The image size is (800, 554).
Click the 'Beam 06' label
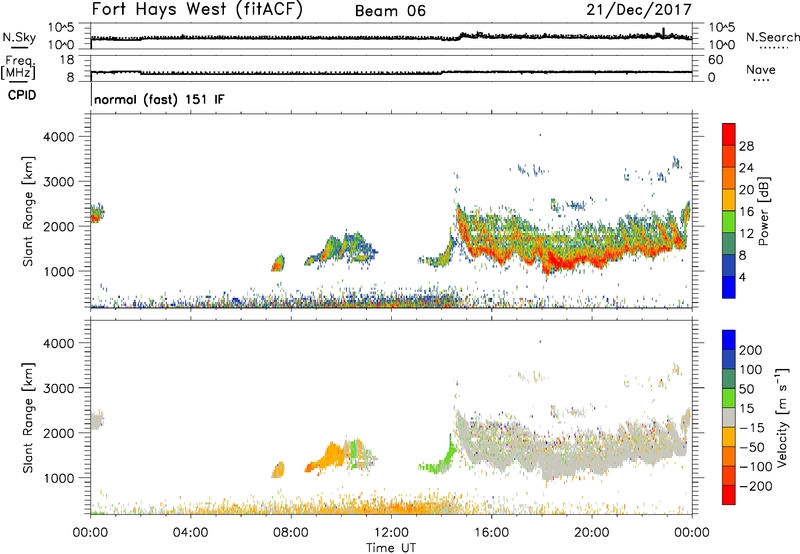tap(390, 11)
